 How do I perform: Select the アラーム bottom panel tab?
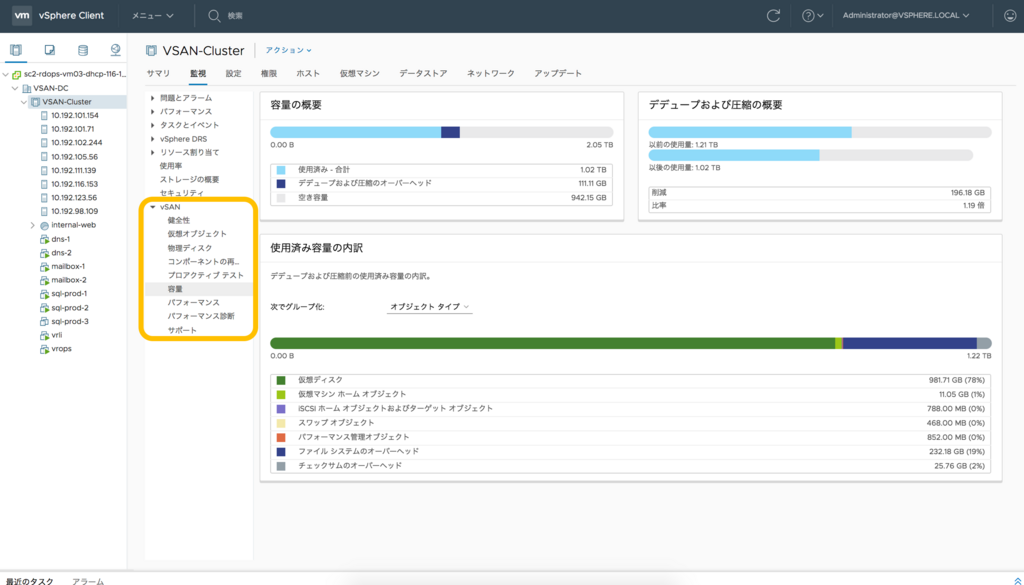(x=88, y=580)
